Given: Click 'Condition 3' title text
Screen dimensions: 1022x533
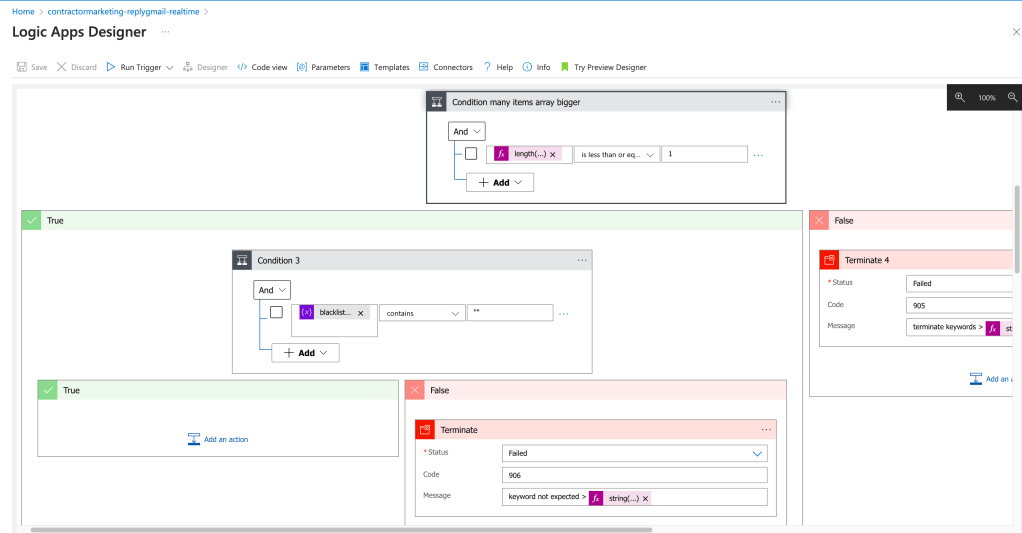Looking at the screenshot, I should 278,261.
